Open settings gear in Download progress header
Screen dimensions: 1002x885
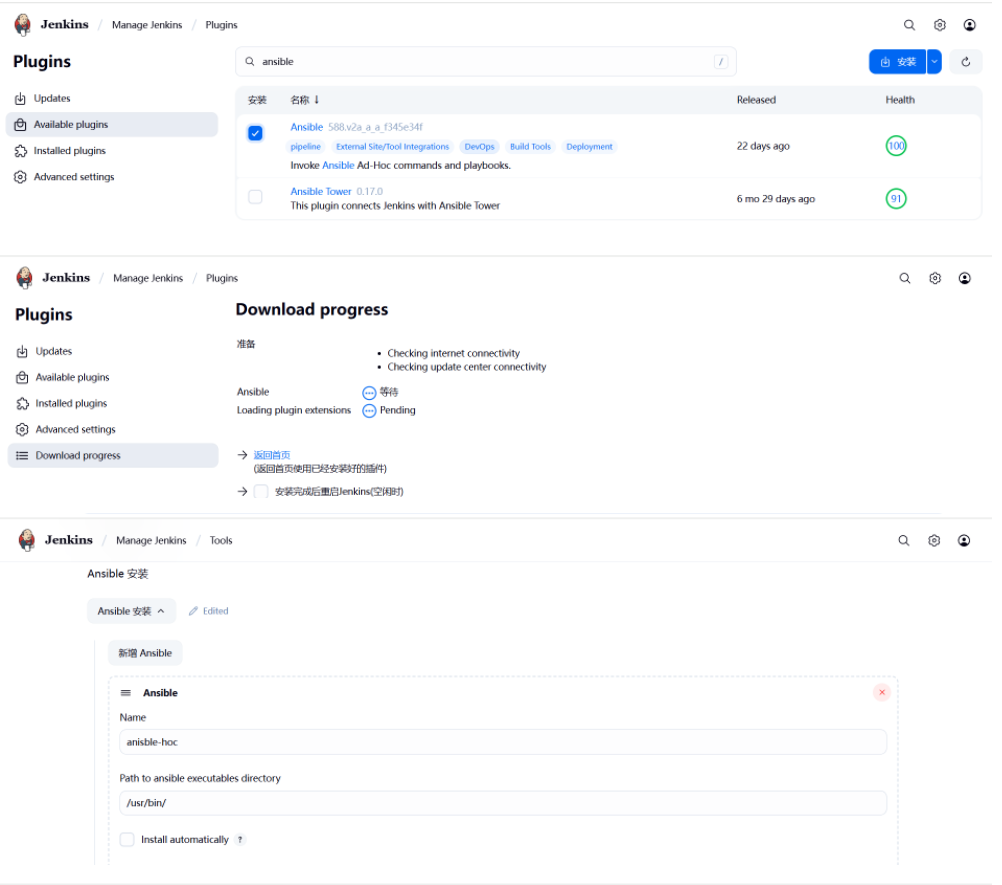tap(934, 278)
